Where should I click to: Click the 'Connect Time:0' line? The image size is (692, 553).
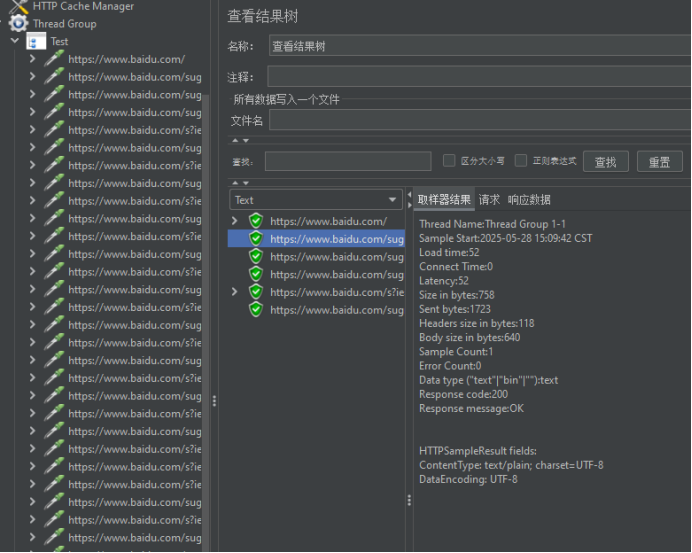pos(456,266)
